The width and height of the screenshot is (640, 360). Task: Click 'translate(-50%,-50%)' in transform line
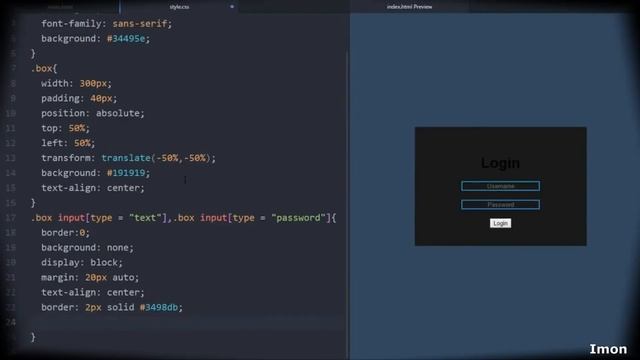pos(156,158)
